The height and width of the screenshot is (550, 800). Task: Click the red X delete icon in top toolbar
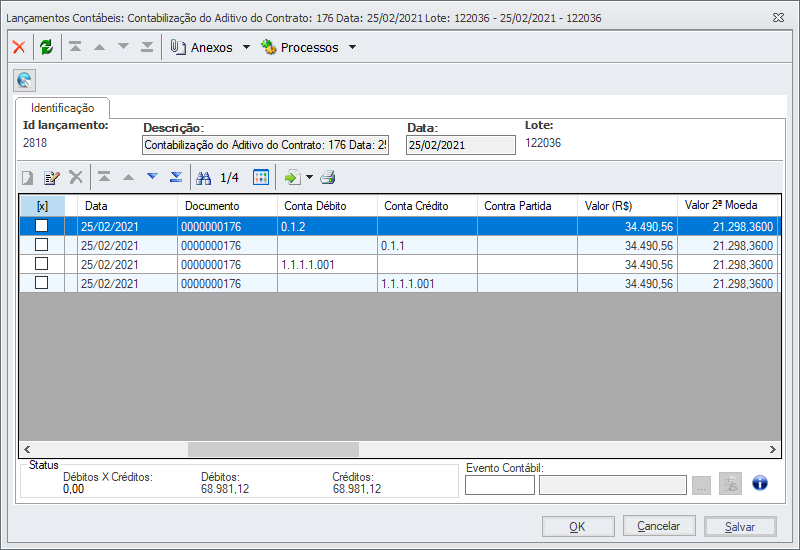coord(19,47)
